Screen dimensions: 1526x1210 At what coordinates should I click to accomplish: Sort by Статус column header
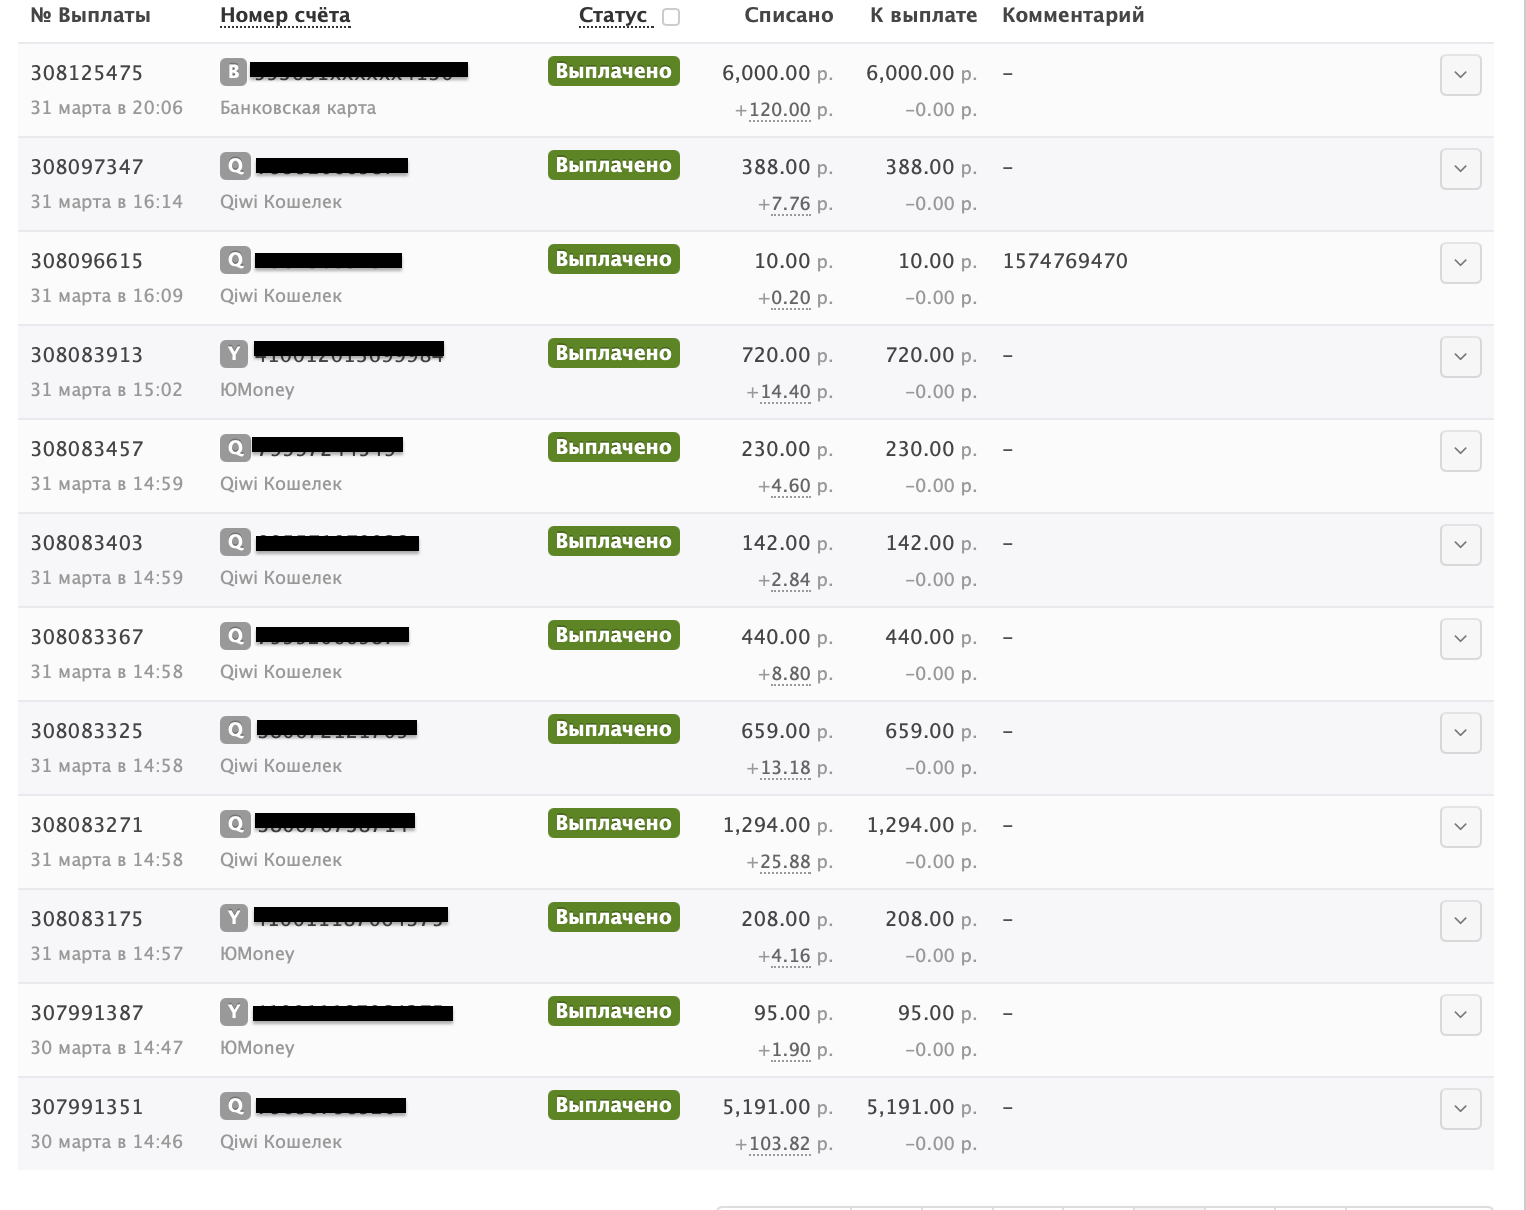coord(613,15)
